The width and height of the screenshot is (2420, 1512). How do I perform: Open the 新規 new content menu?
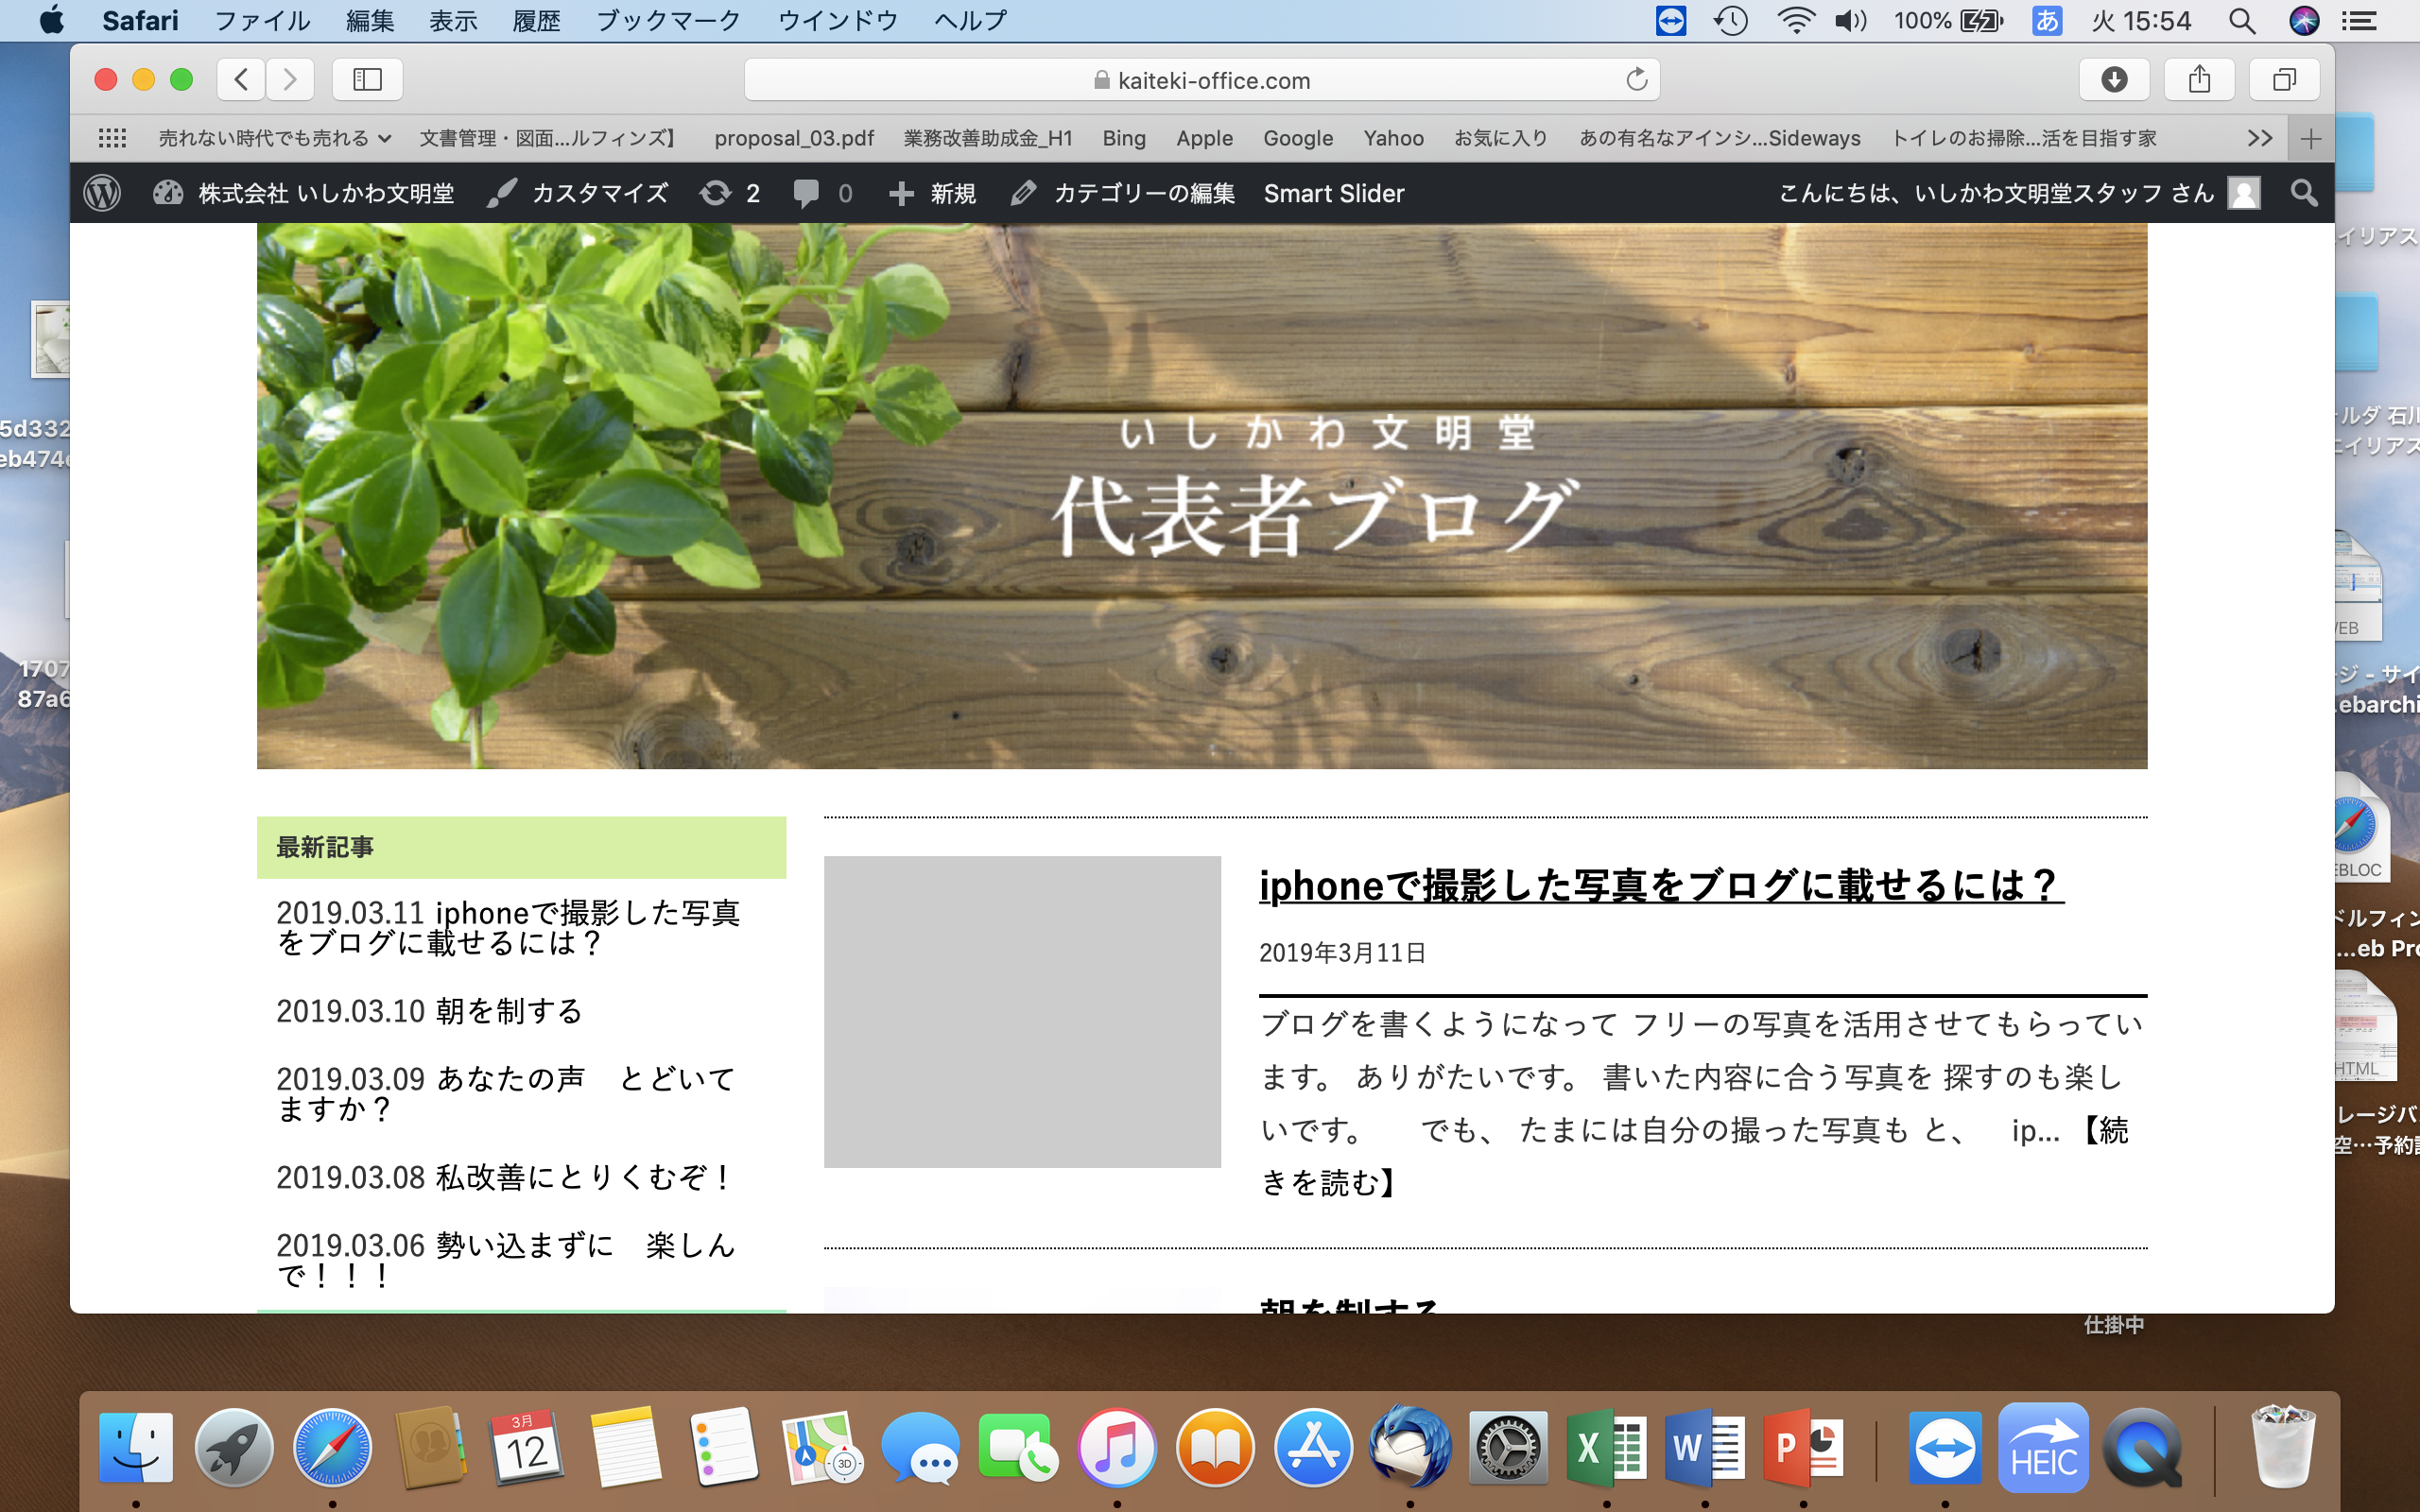(x=933, y=193)
